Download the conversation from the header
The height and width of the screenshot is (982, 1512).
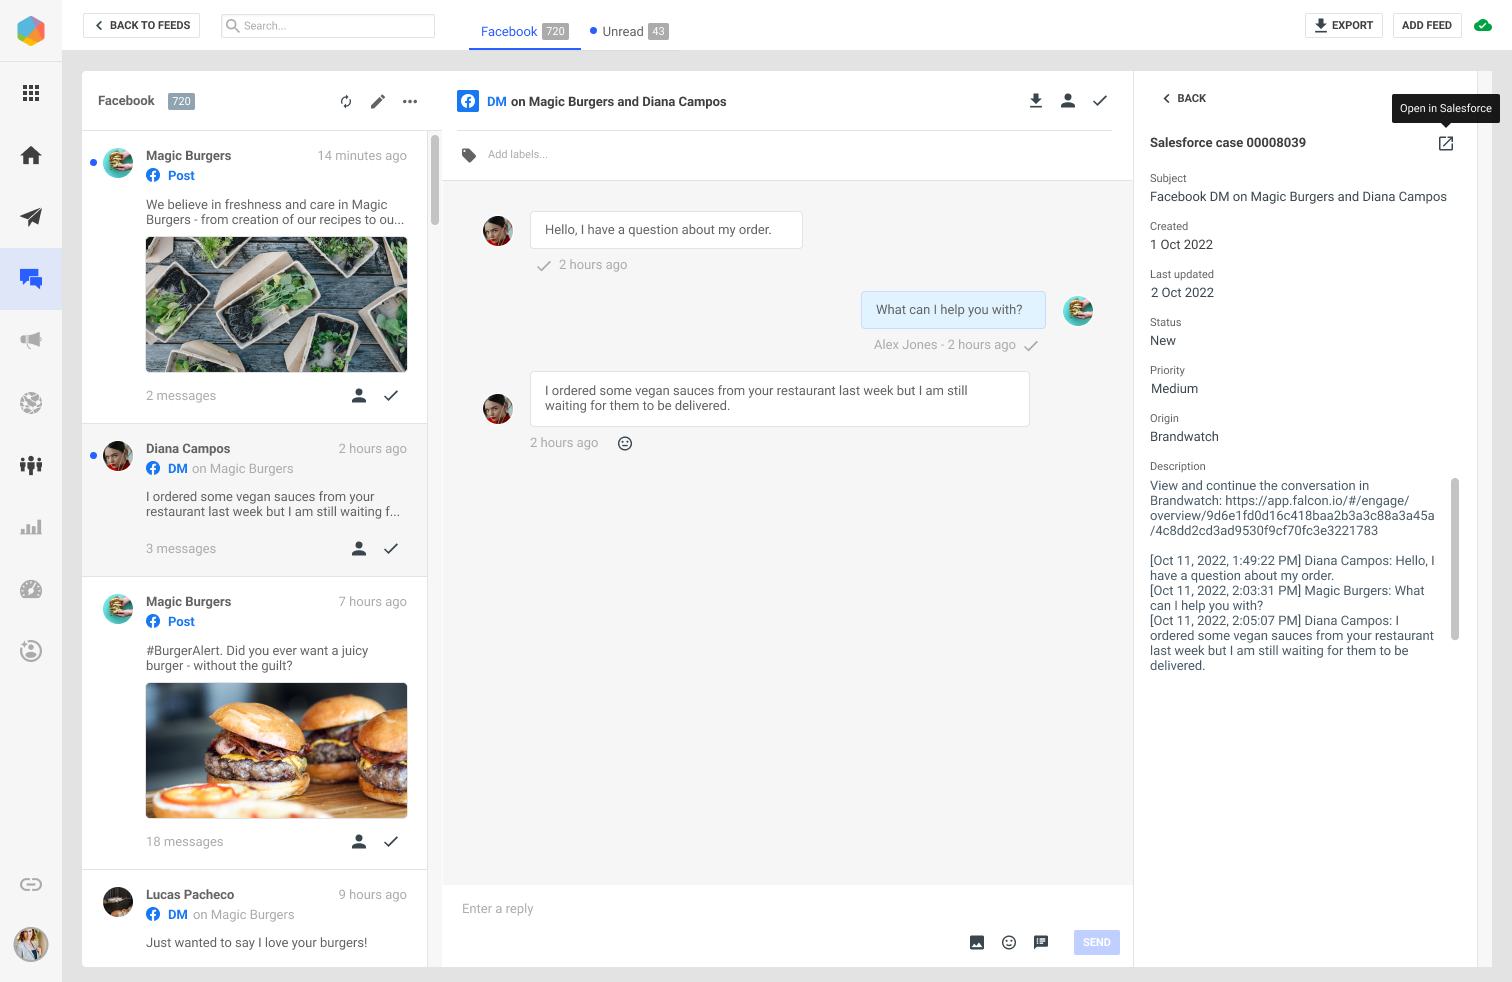click(1036, 101)
